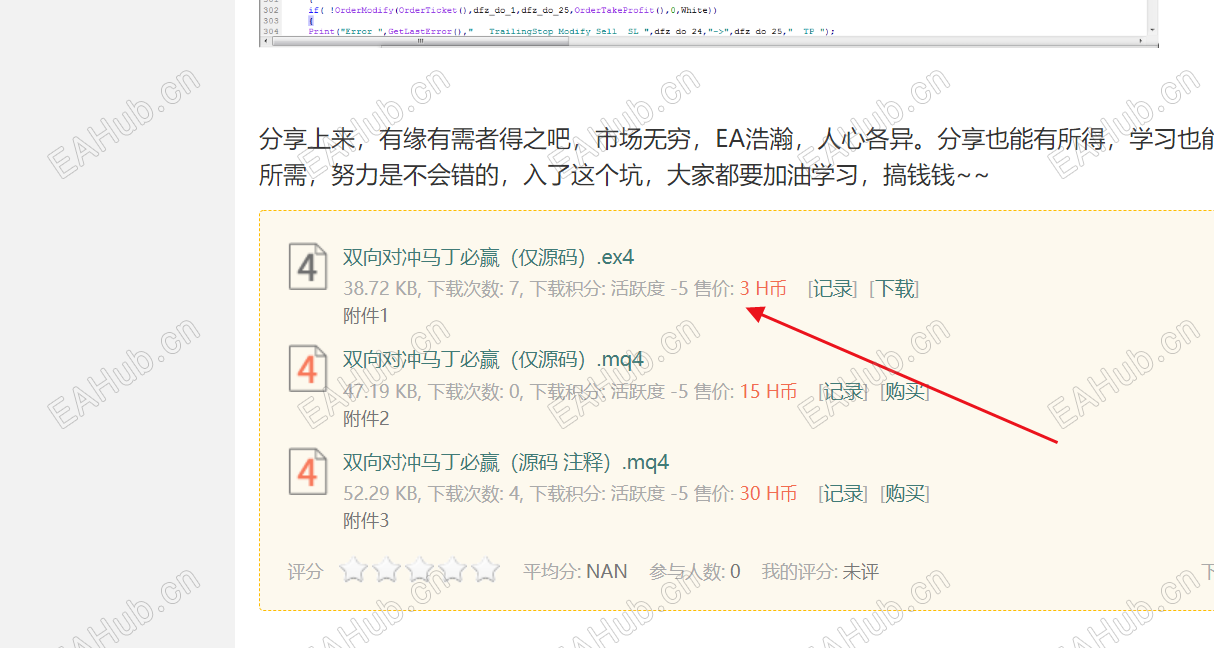
Task: Click the 30 H币 price text
Action: coord(768,493)
